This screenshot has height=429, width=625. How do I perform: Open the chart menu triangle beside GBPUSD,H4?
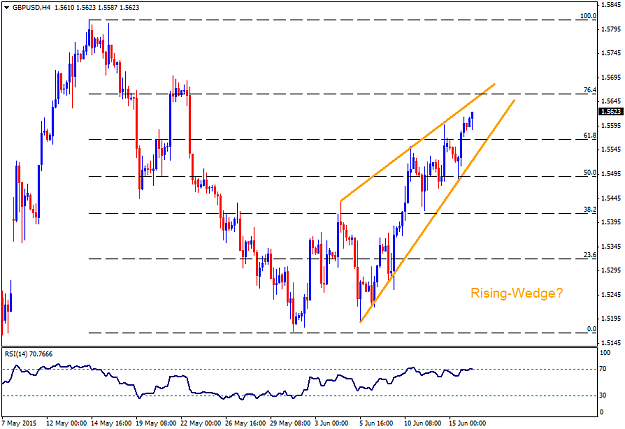[x=7, y=8]
